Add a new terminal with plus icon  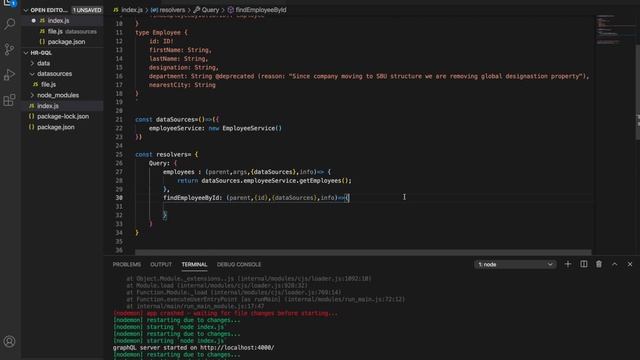pyautogui.click(x=568, y=264)
